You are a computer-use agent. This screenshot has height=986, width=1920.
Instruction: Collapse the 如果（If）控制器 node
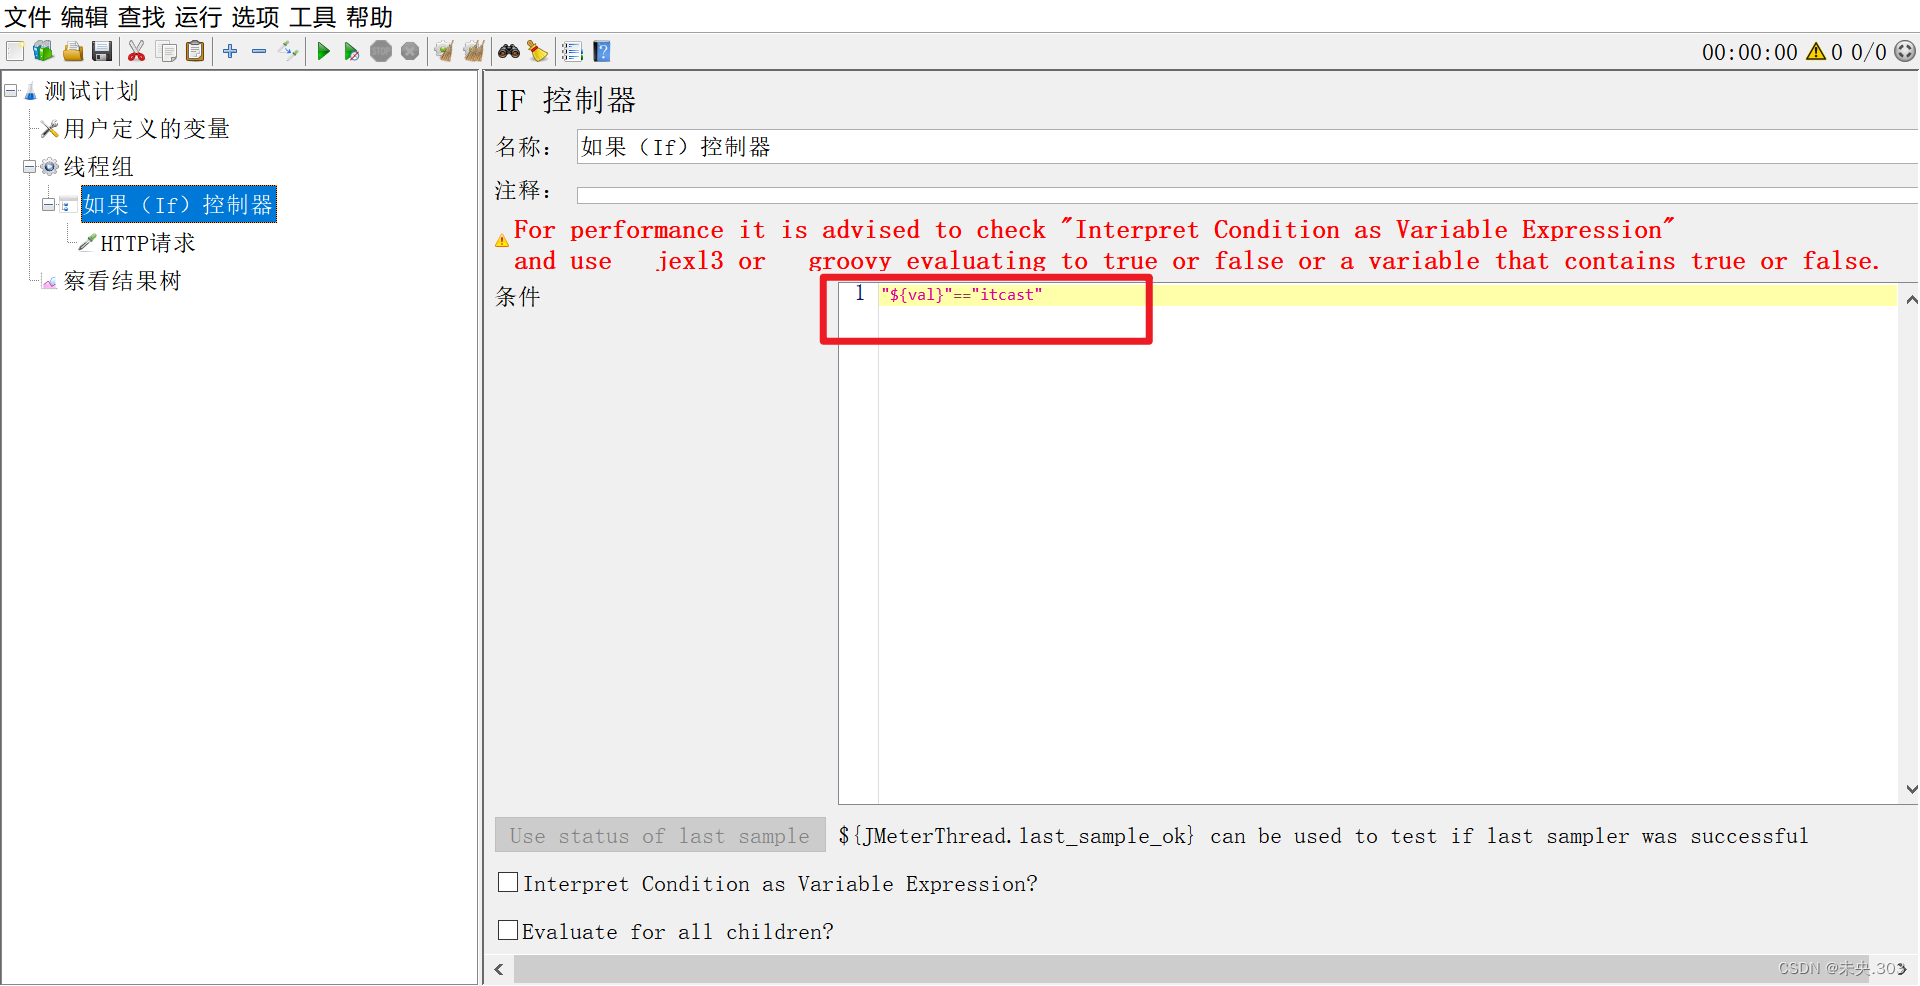(x=48, y=205)
